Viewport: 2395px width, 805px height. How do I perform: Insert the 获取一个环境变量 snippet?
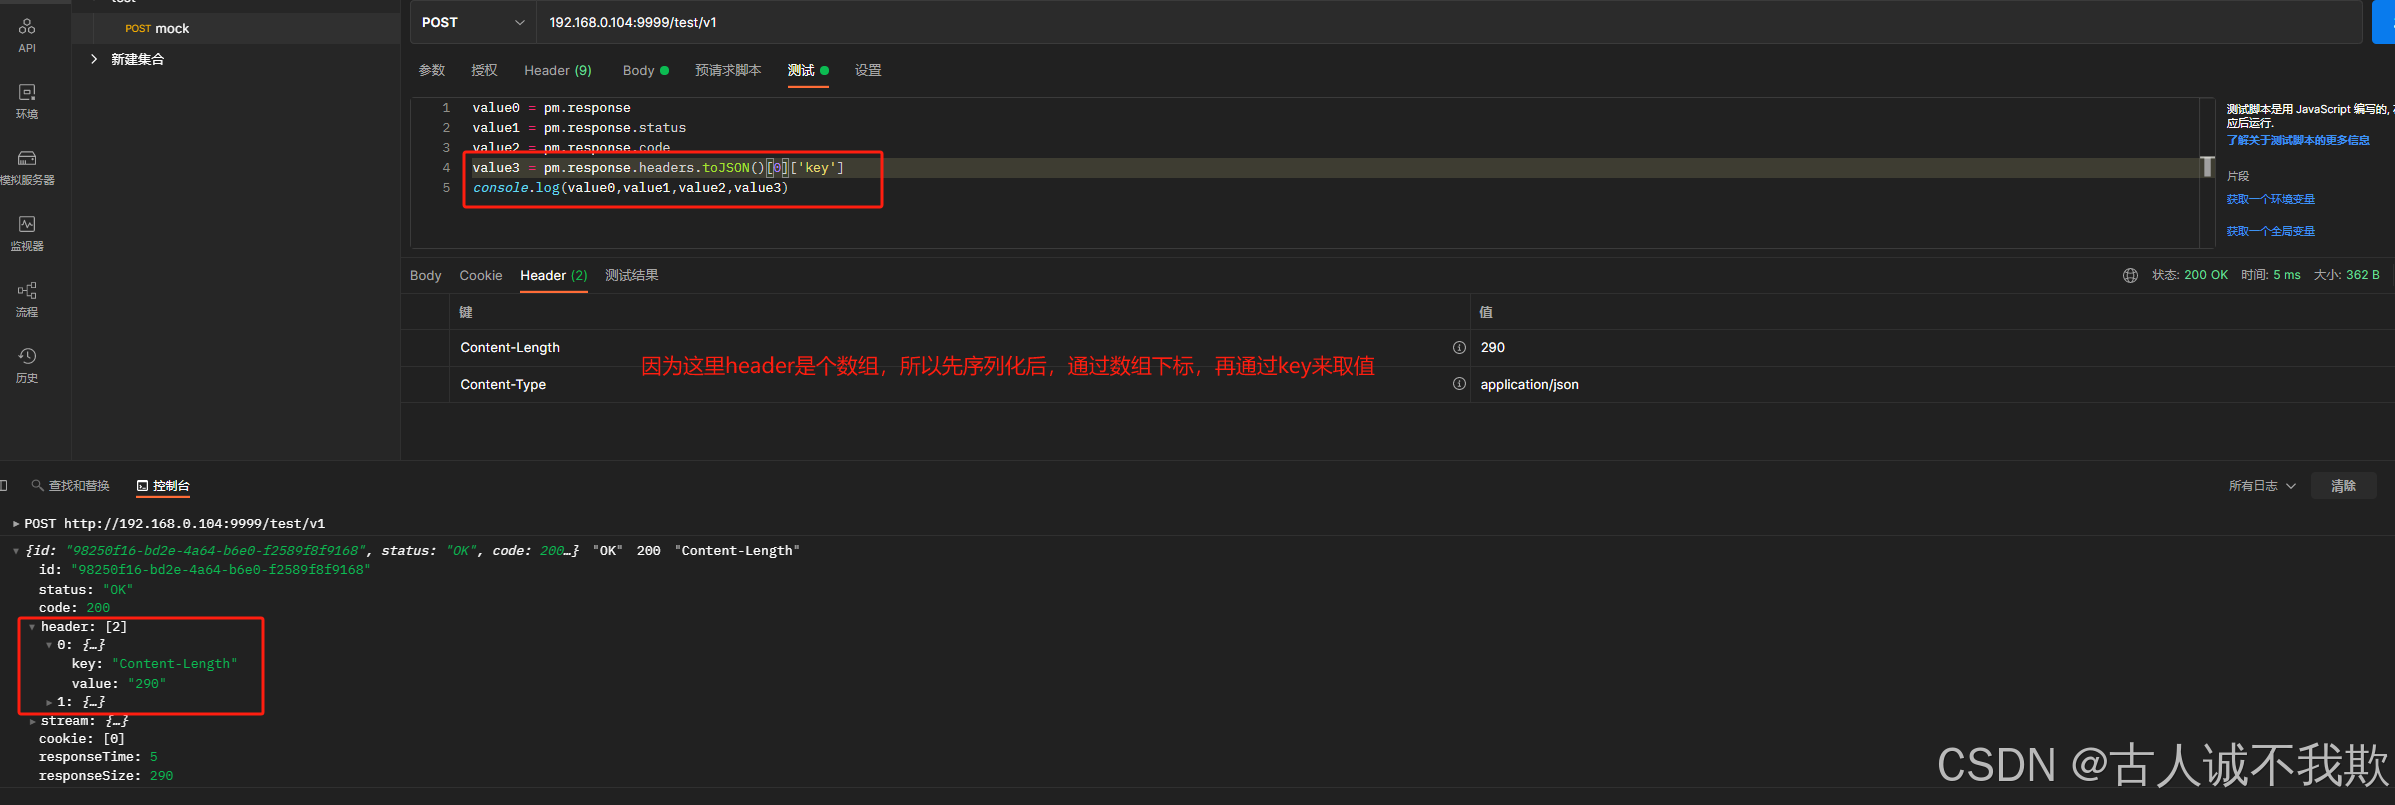tap(2270, 199)
